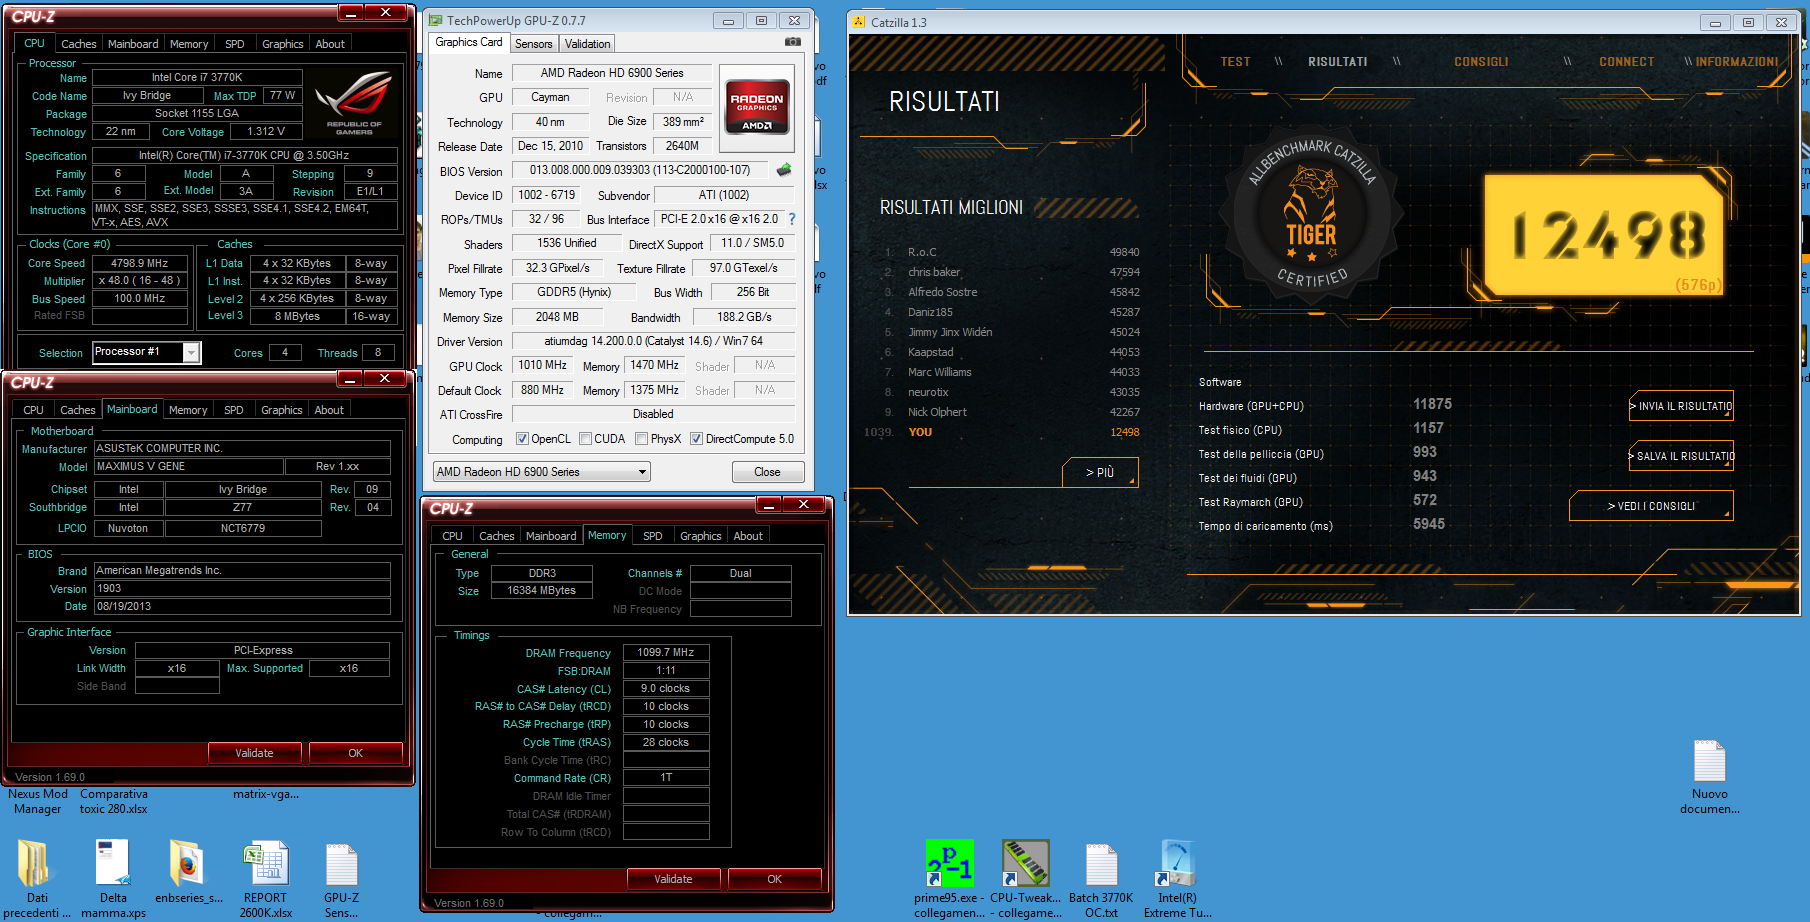Select the YOU 12498 ranking row

click(x=1002, y=432)
